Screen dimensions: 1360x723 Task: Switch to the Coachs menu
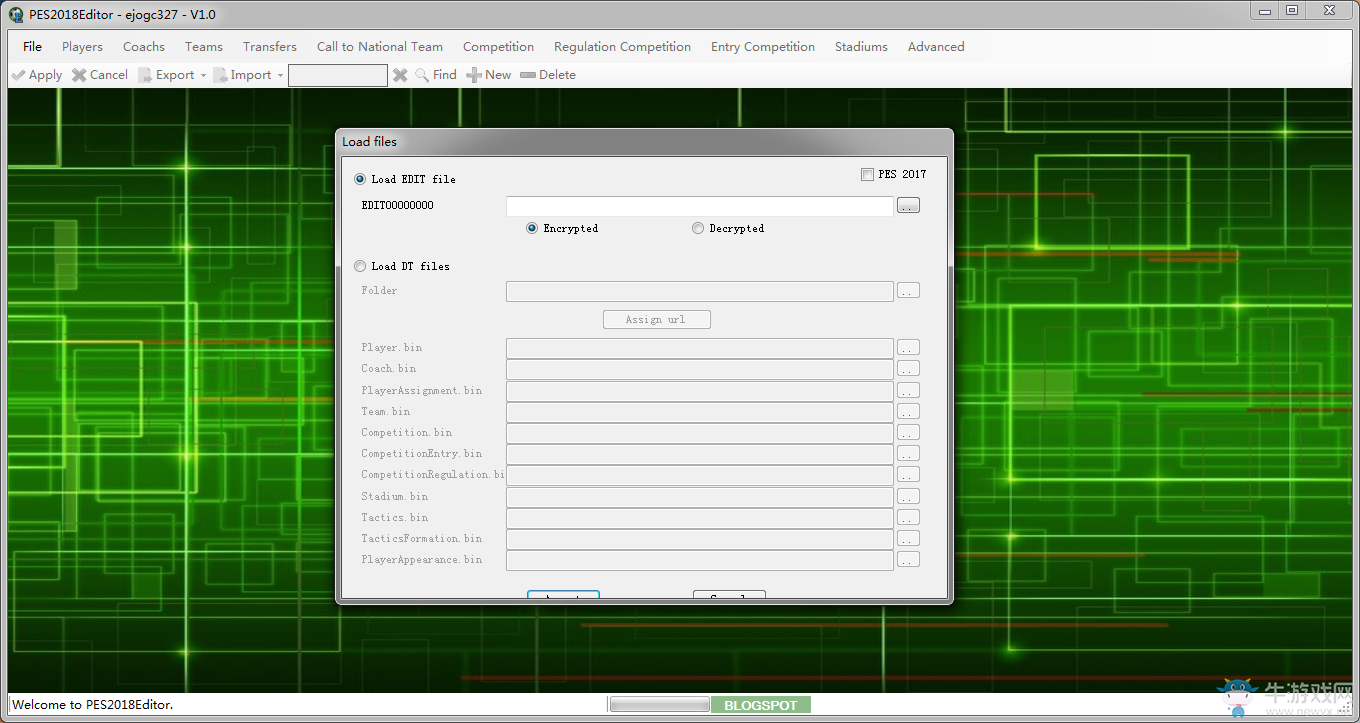coord(144,46)
